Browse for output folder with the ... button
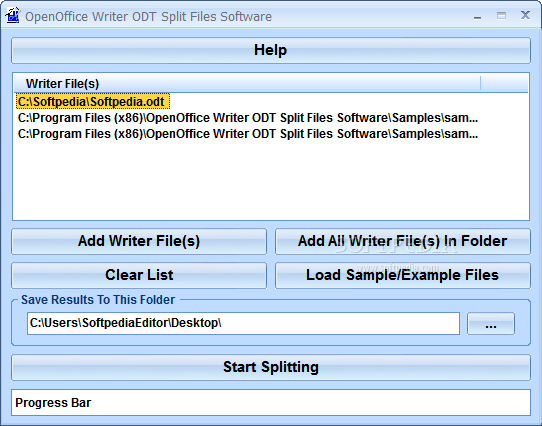This screenshot has height=426, width=542. tap(491, 323)
